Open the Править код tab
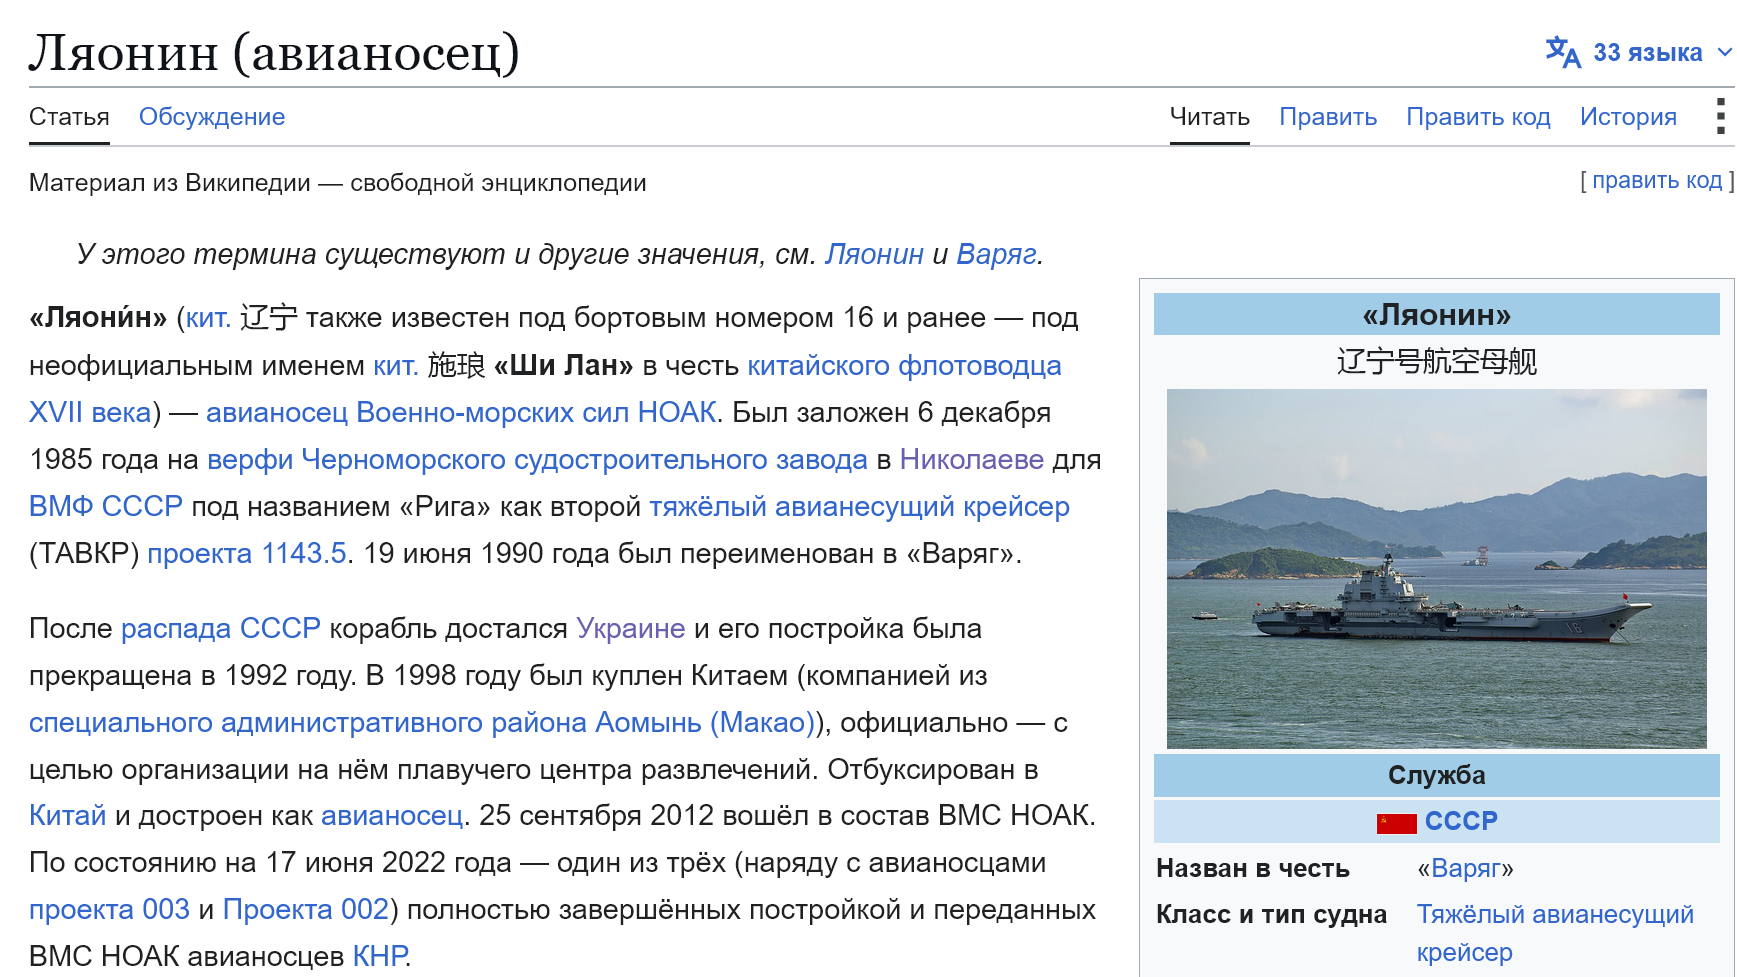The width and height of the screenshot is (1737, 977). tap(1478, 117)
